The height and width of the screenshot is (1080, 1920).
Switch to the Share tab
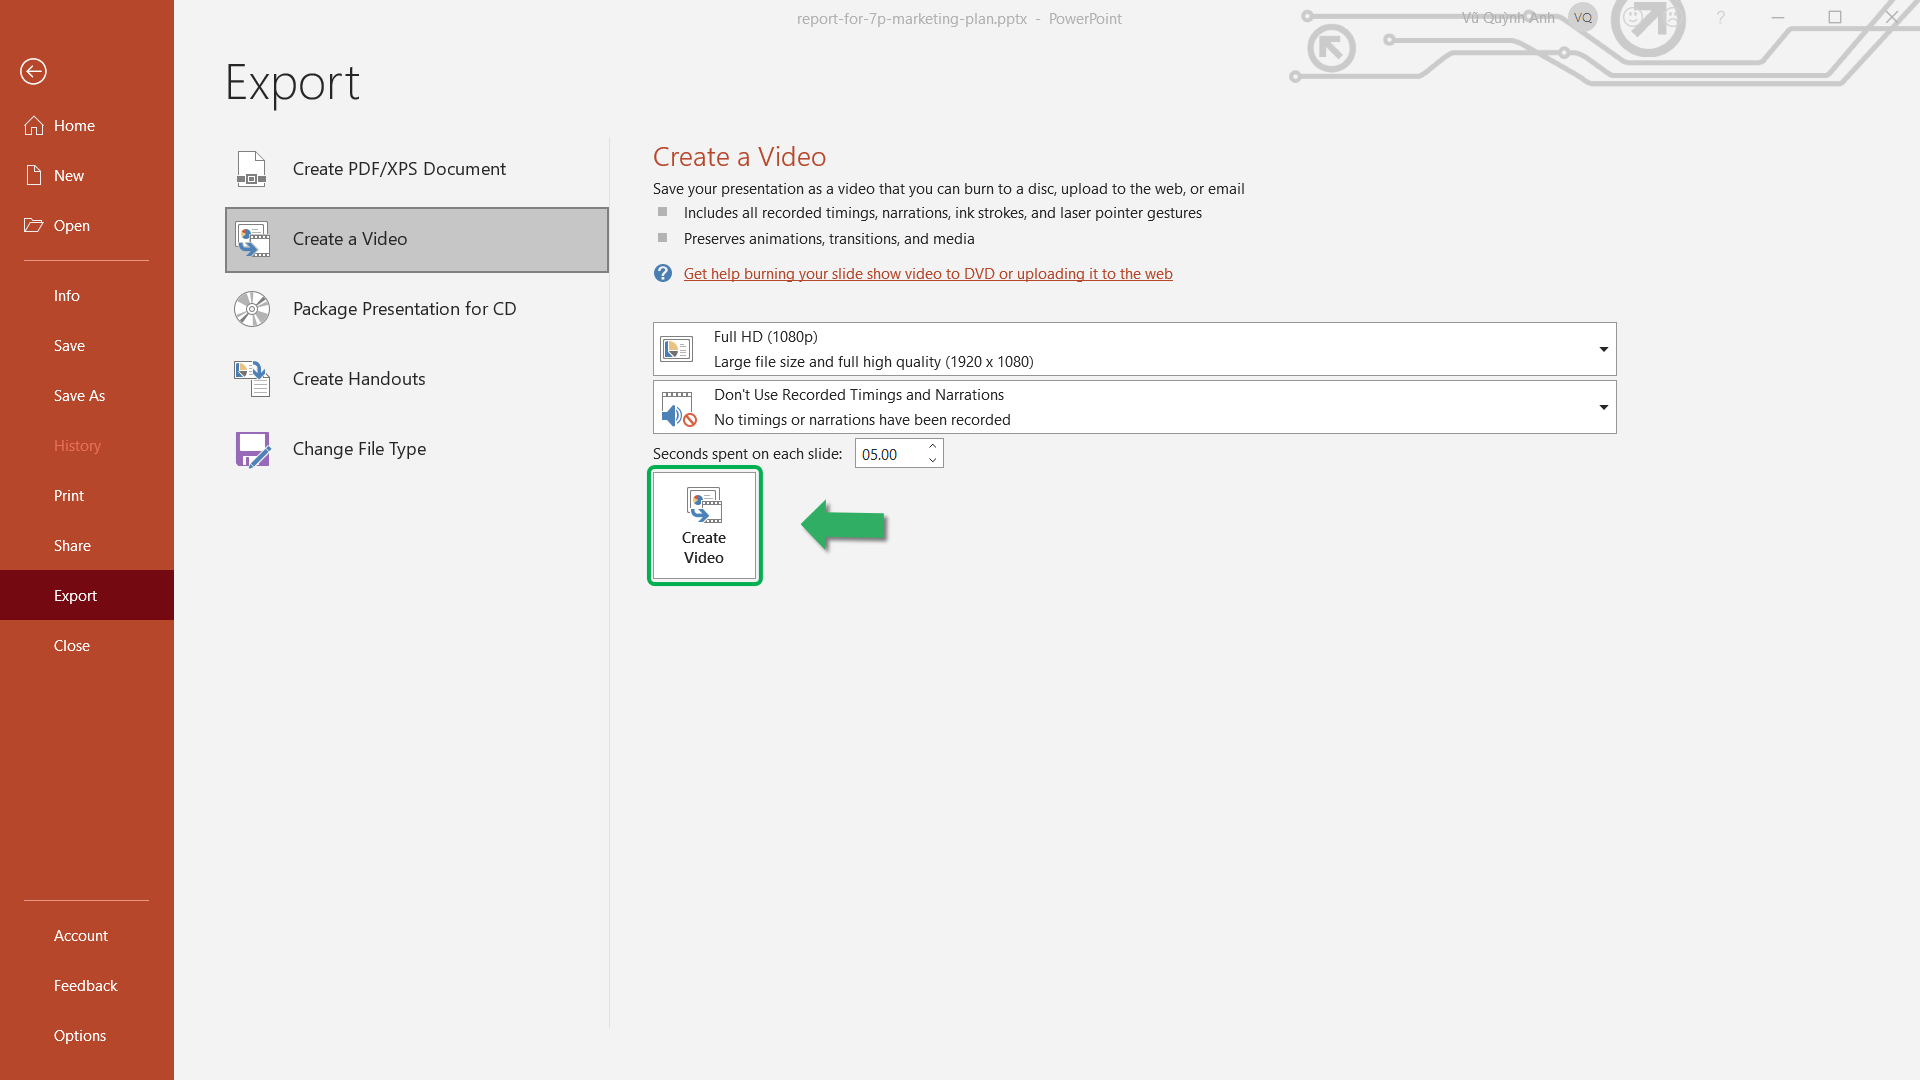coord(87,545)
